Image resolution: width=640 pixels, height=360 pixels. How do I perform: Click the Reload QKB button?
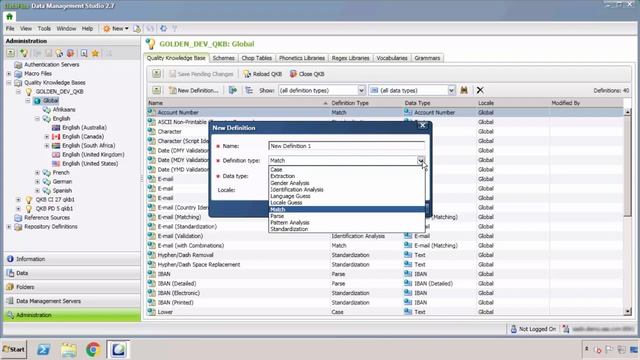point(262,74)
